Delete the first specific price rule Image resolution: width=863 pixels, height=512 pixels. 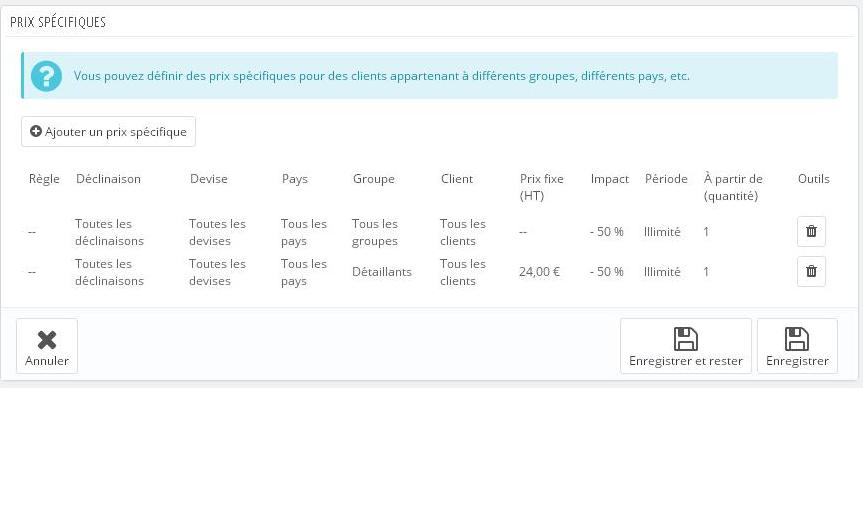[x=811, y=231]
